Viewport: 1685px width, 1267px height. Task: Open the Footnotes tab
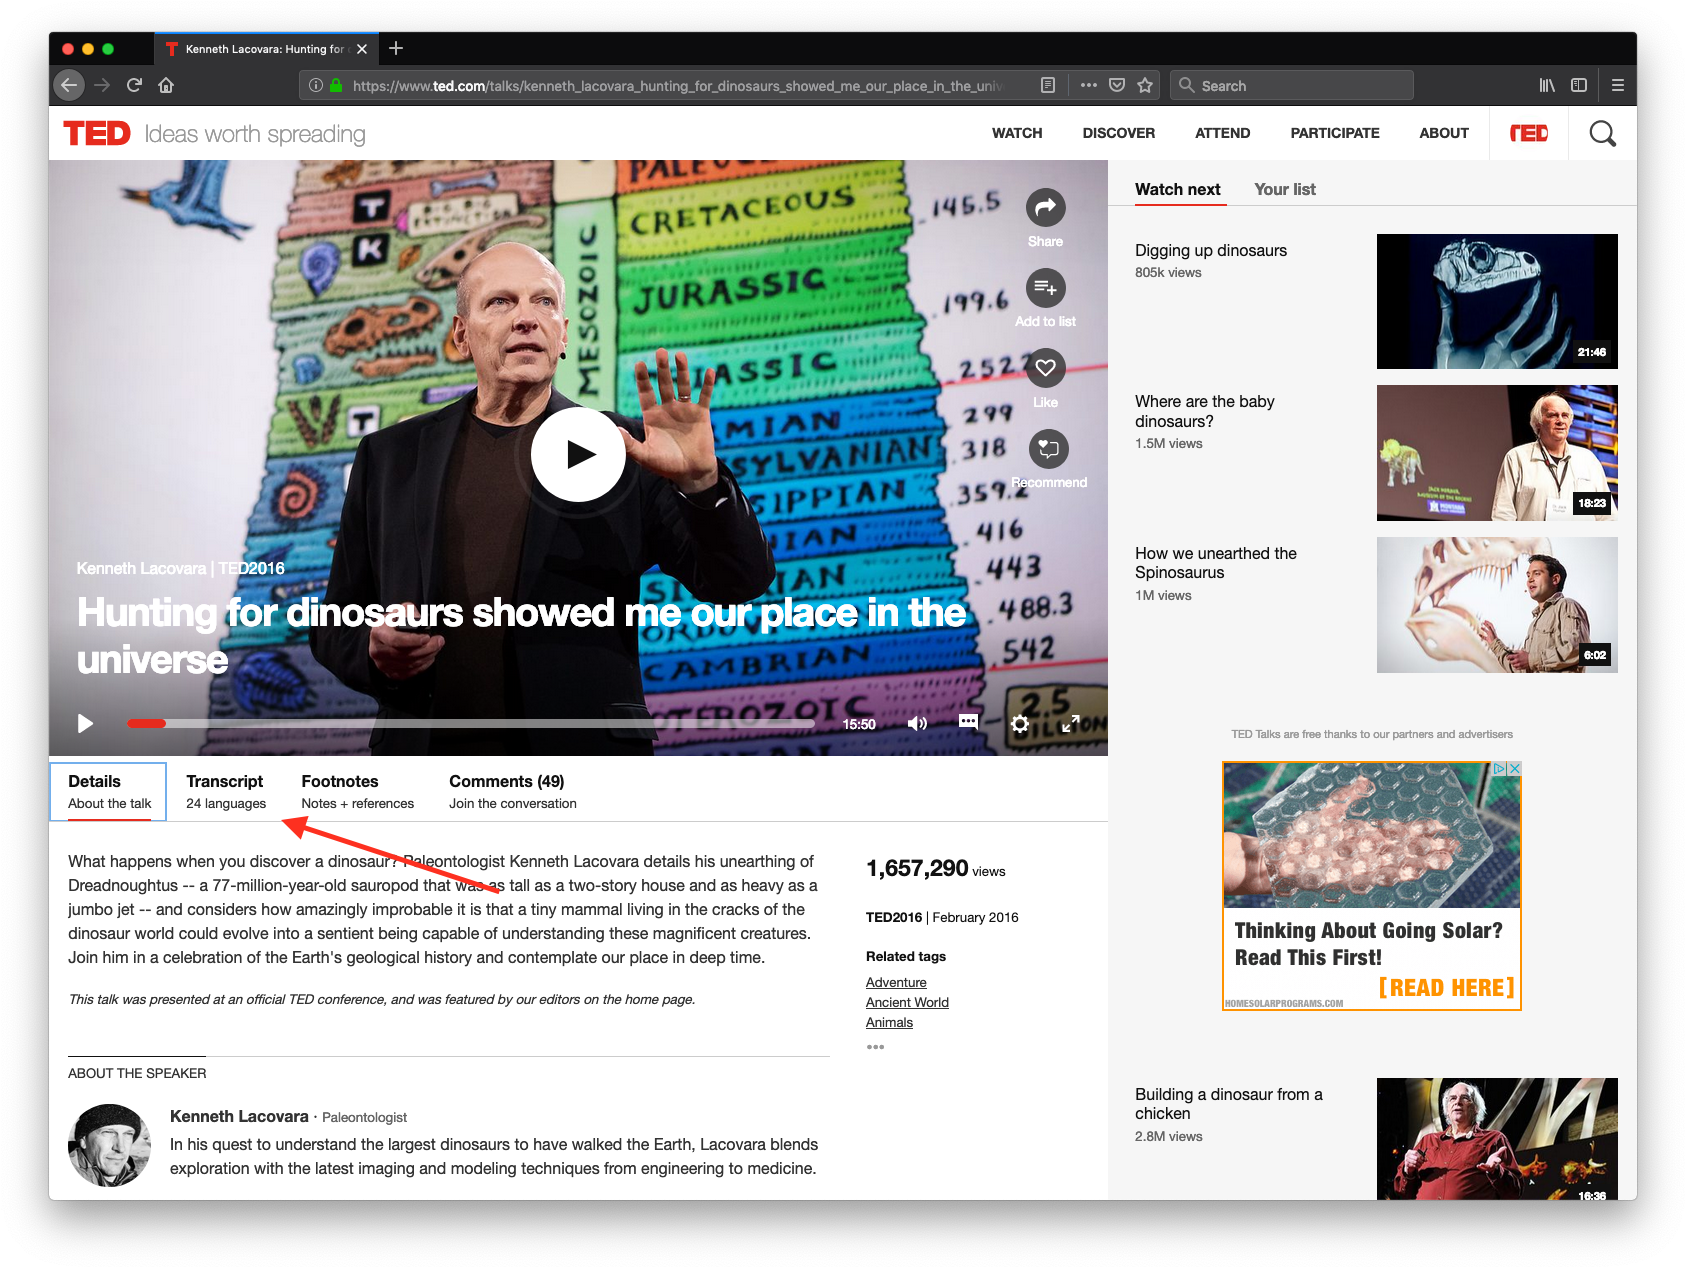point(357,791)
